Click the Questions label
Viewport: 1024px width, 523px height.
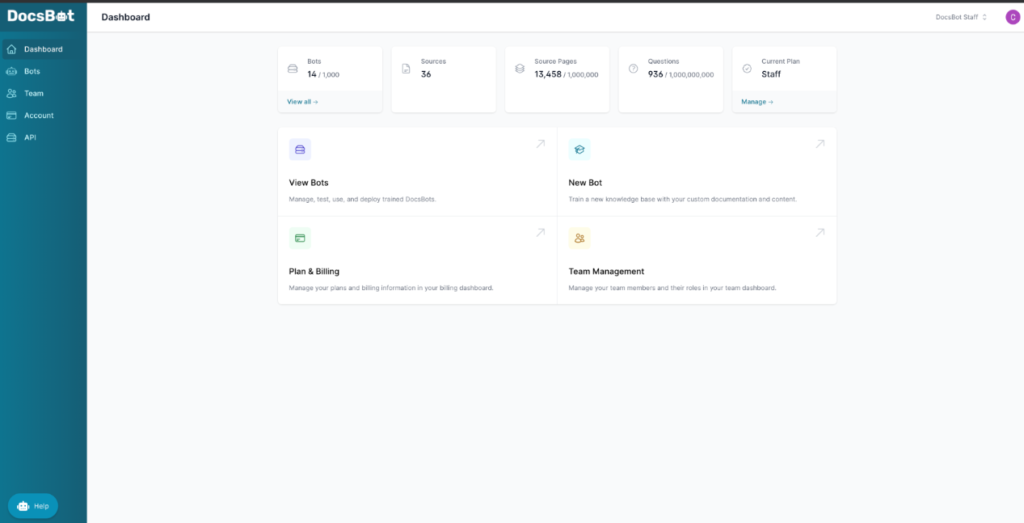coord(664,61)
